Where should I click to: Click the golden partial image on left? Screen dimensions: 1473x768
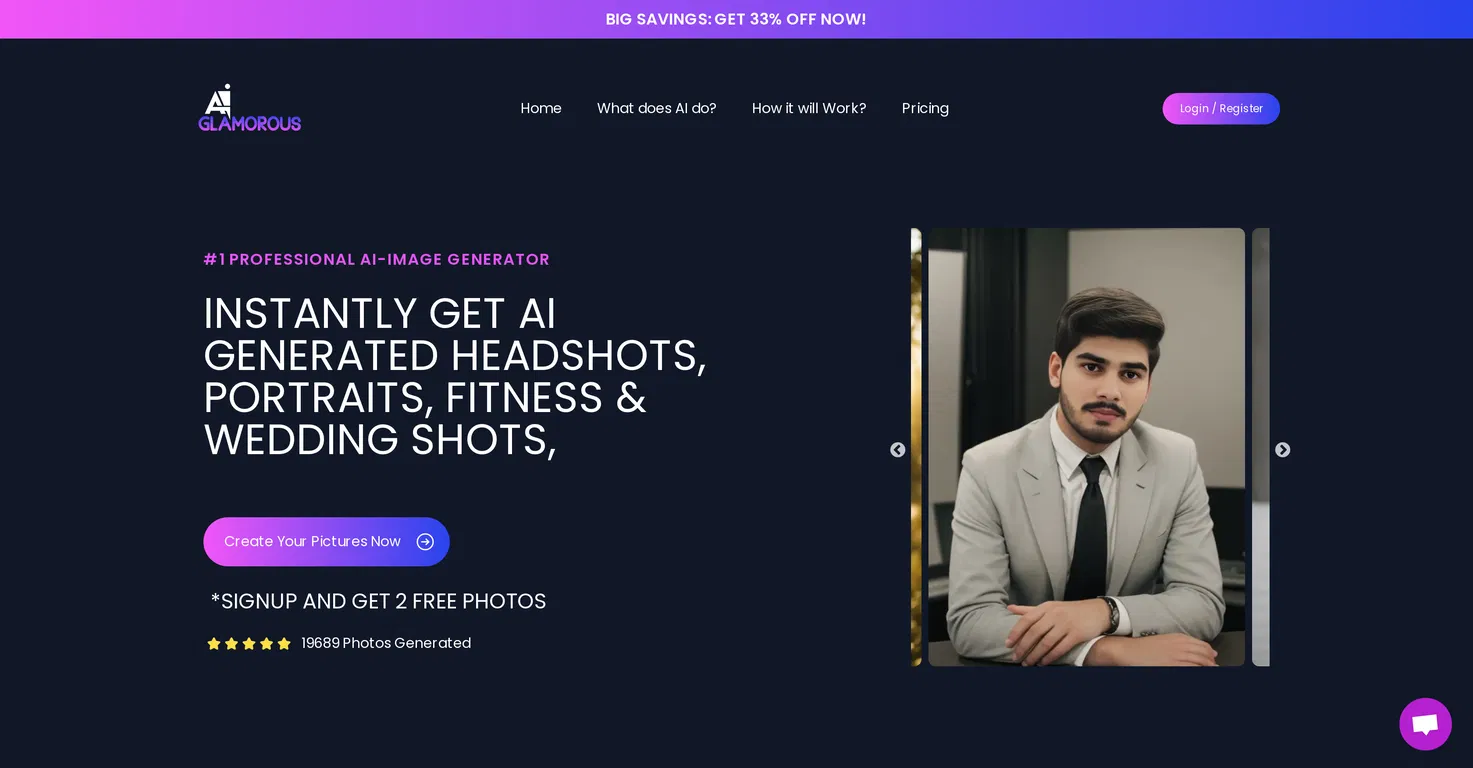coord(916,447)
